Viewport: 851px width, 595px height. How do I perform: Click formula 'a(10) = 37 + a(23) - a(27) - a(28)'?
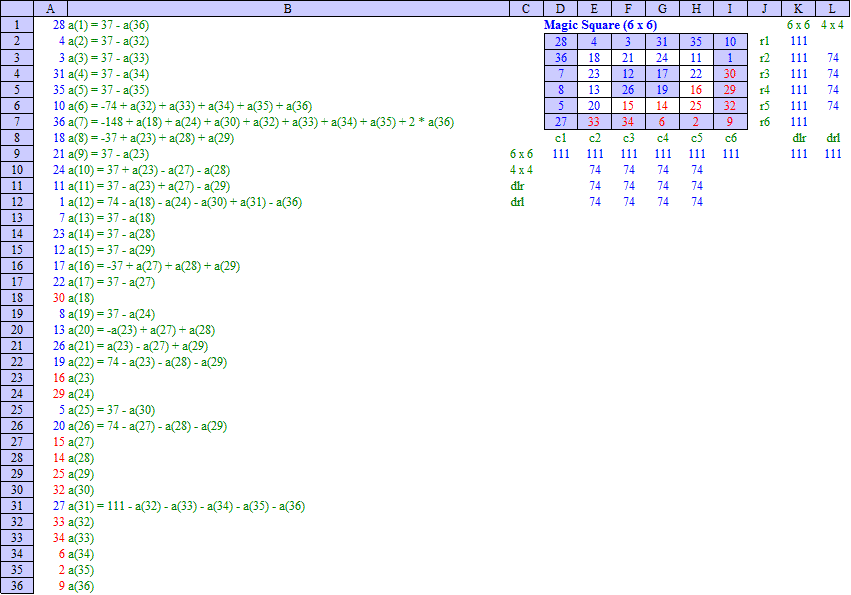(x=149, y=170)
